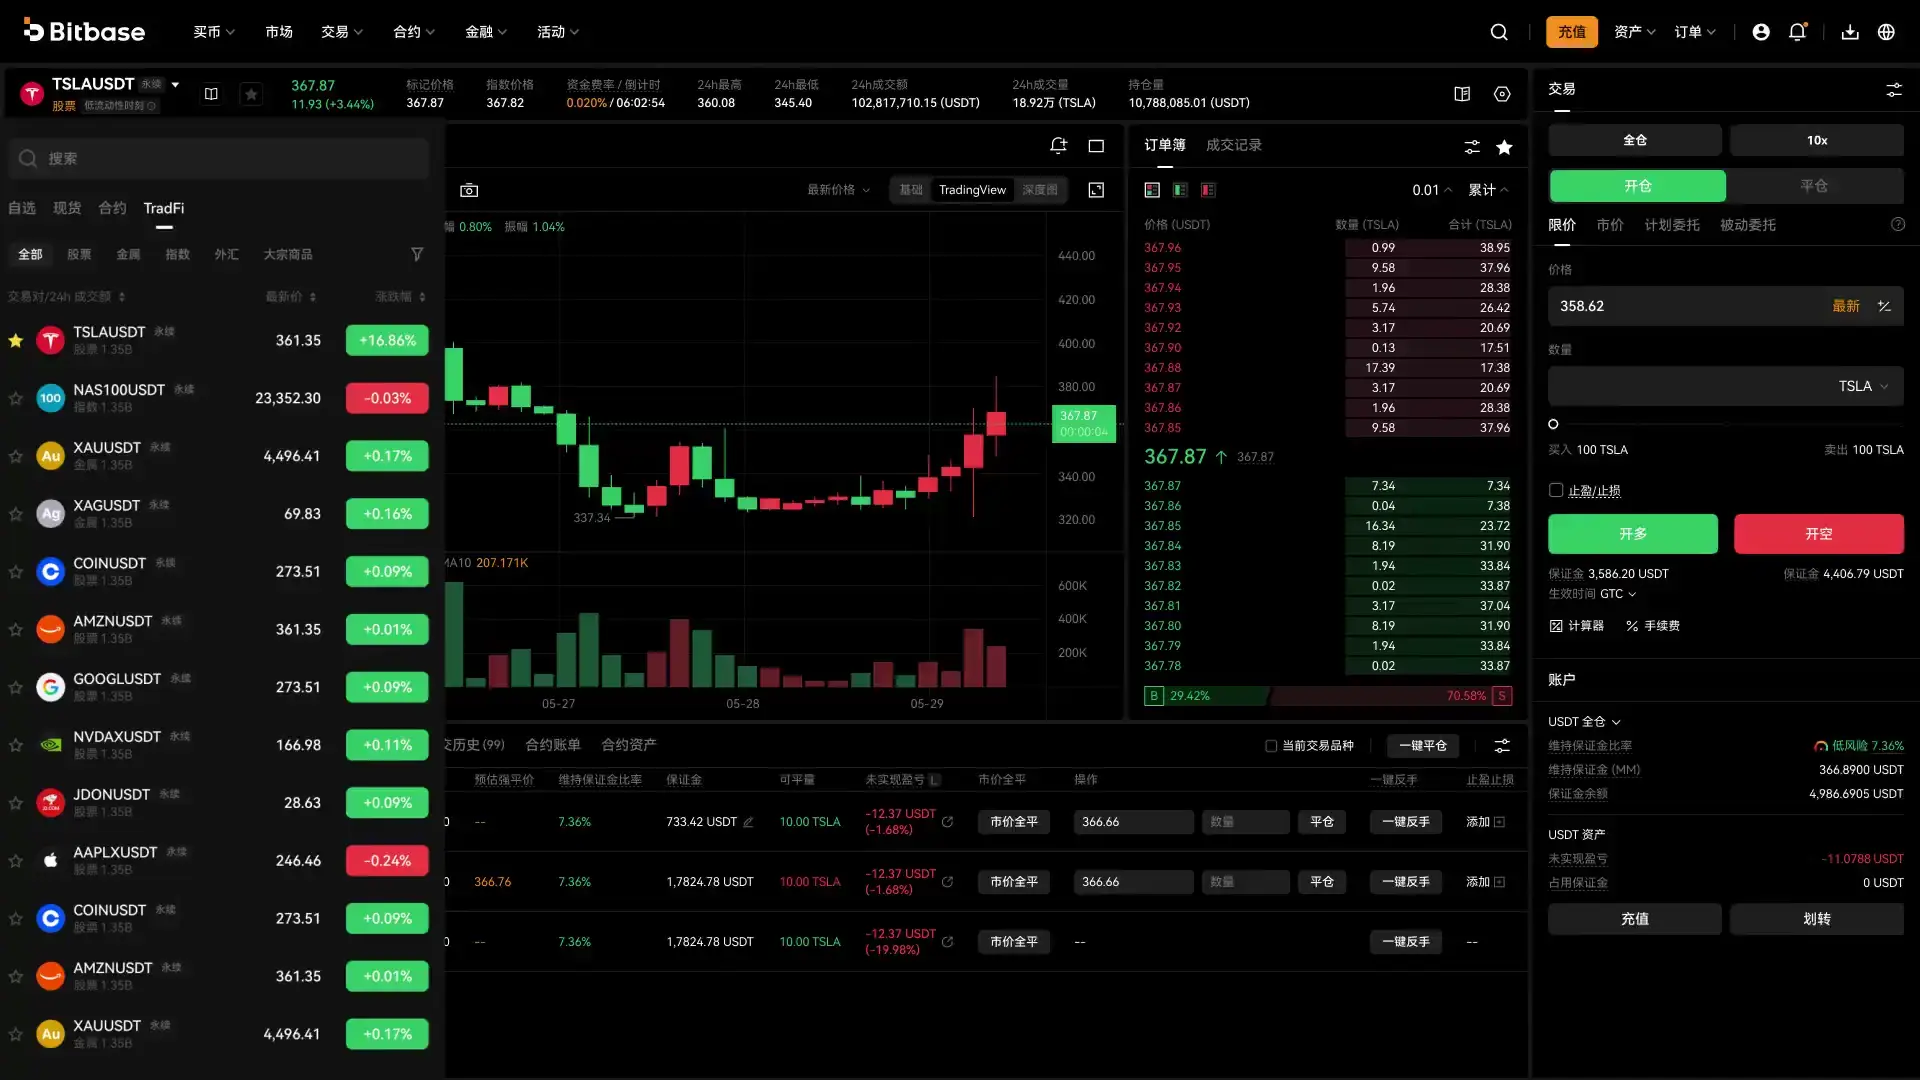Click the pencil edit icon beside 733.42 USDT
Viewport: 1920px width, 1080px height.
coord(748,822)
